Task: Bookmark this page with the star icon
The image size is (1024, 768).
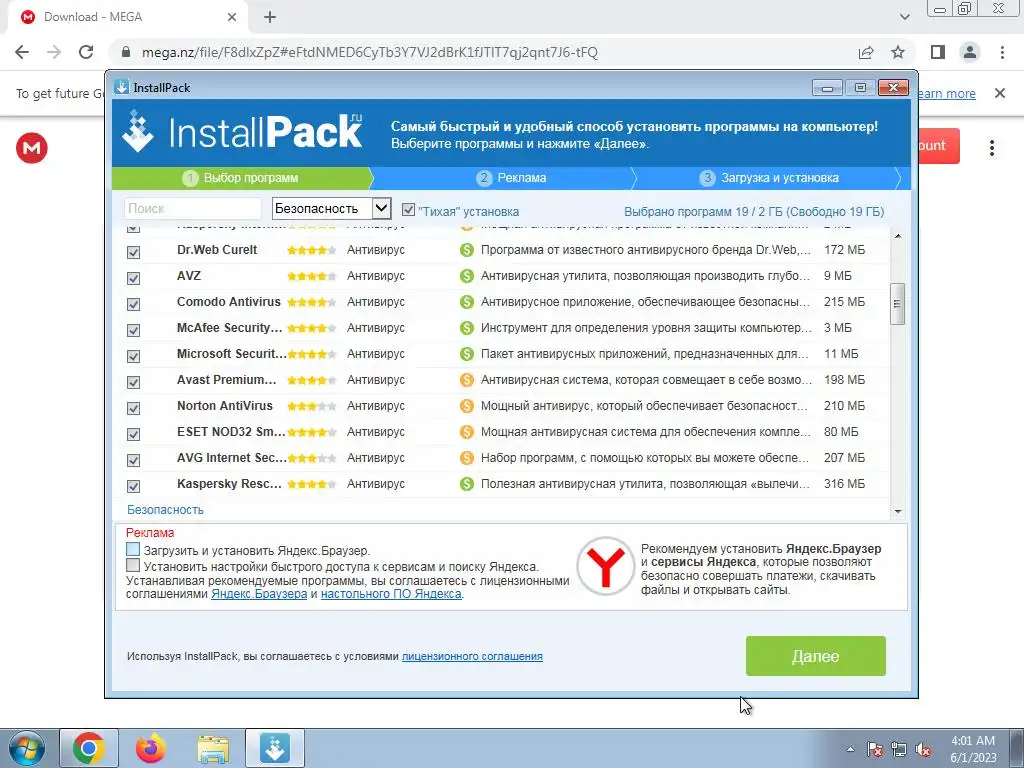Action: click(x=898, y=52)
